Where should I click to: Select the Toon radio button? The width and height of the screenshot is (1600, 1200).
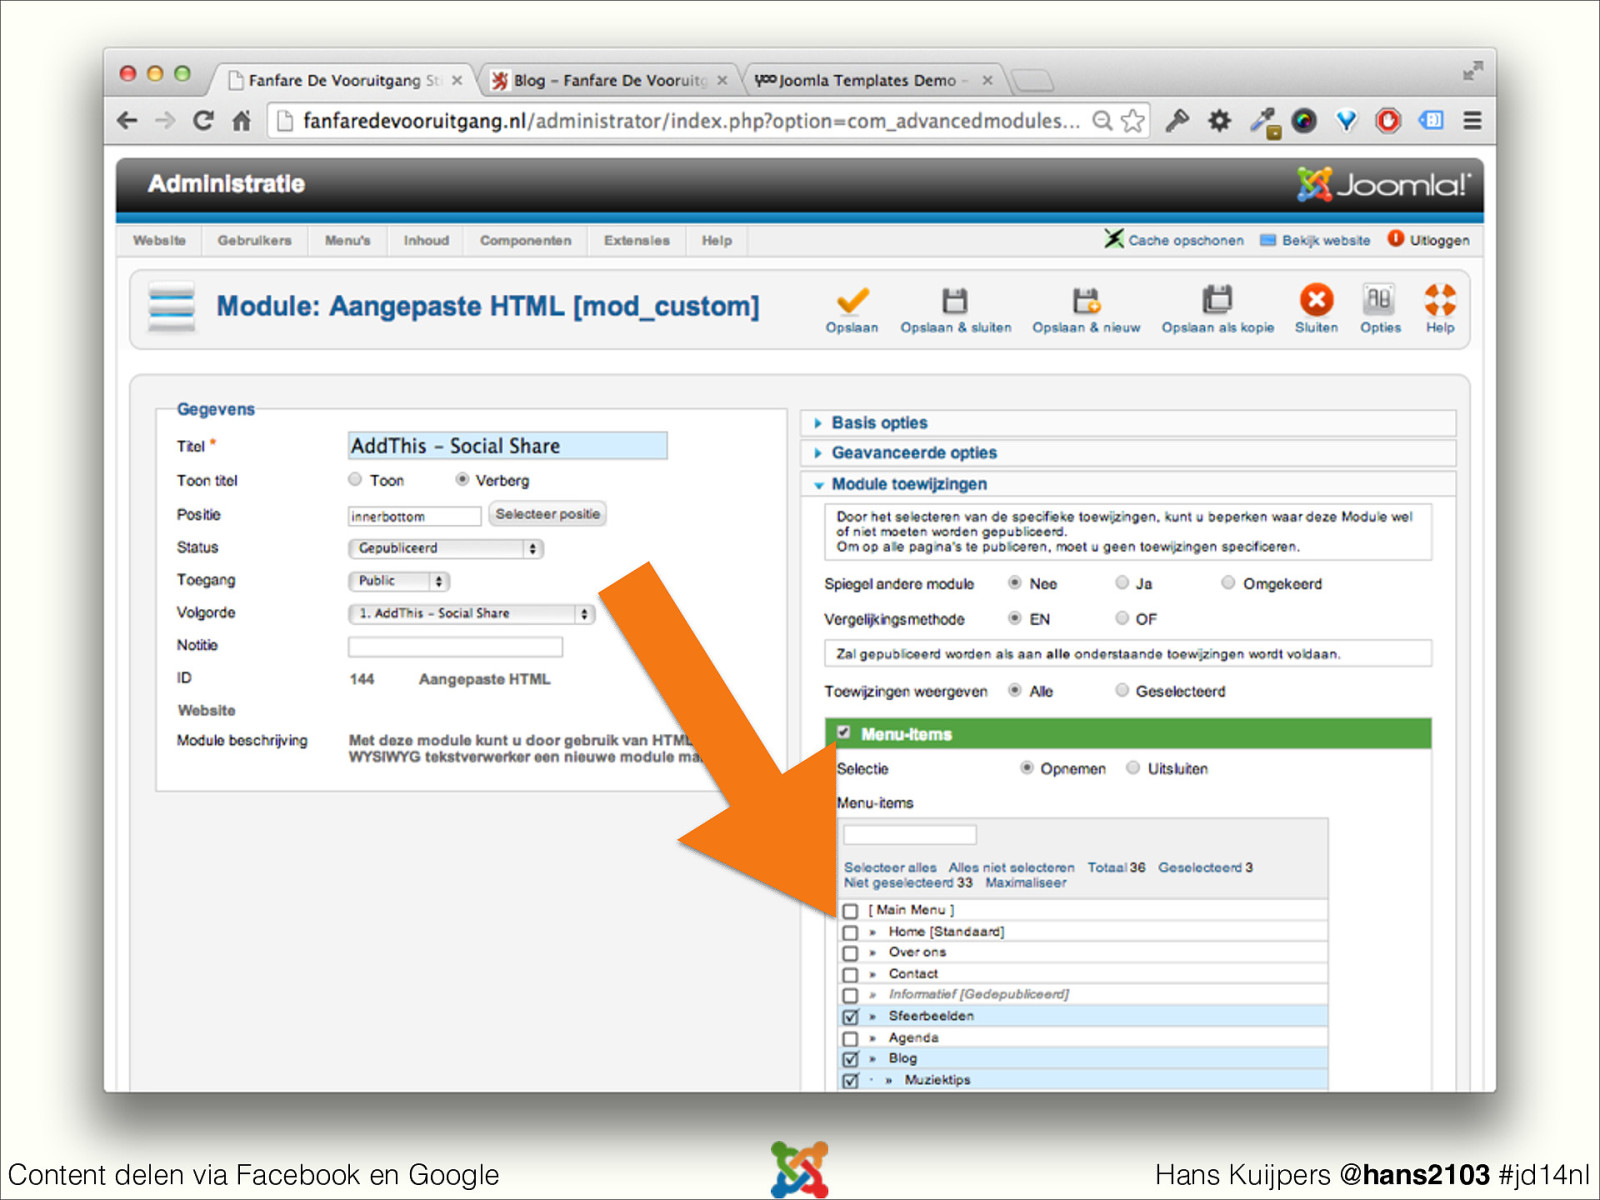[x=355, y=480]
